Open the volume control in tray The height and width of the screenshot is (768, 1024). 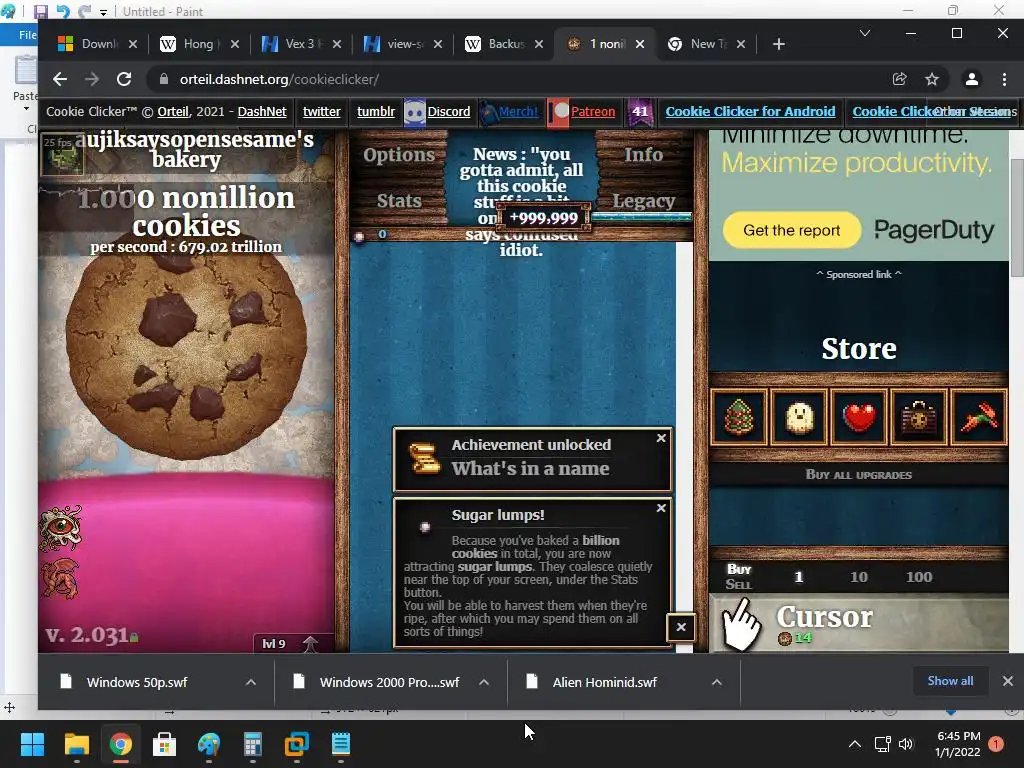pos(906,744)
